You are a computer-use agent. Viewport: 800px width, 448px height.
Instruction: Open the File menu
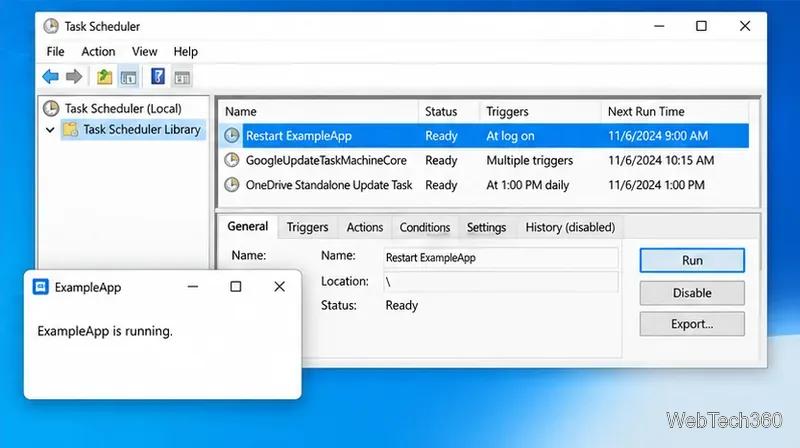click(x=55, y=52)
